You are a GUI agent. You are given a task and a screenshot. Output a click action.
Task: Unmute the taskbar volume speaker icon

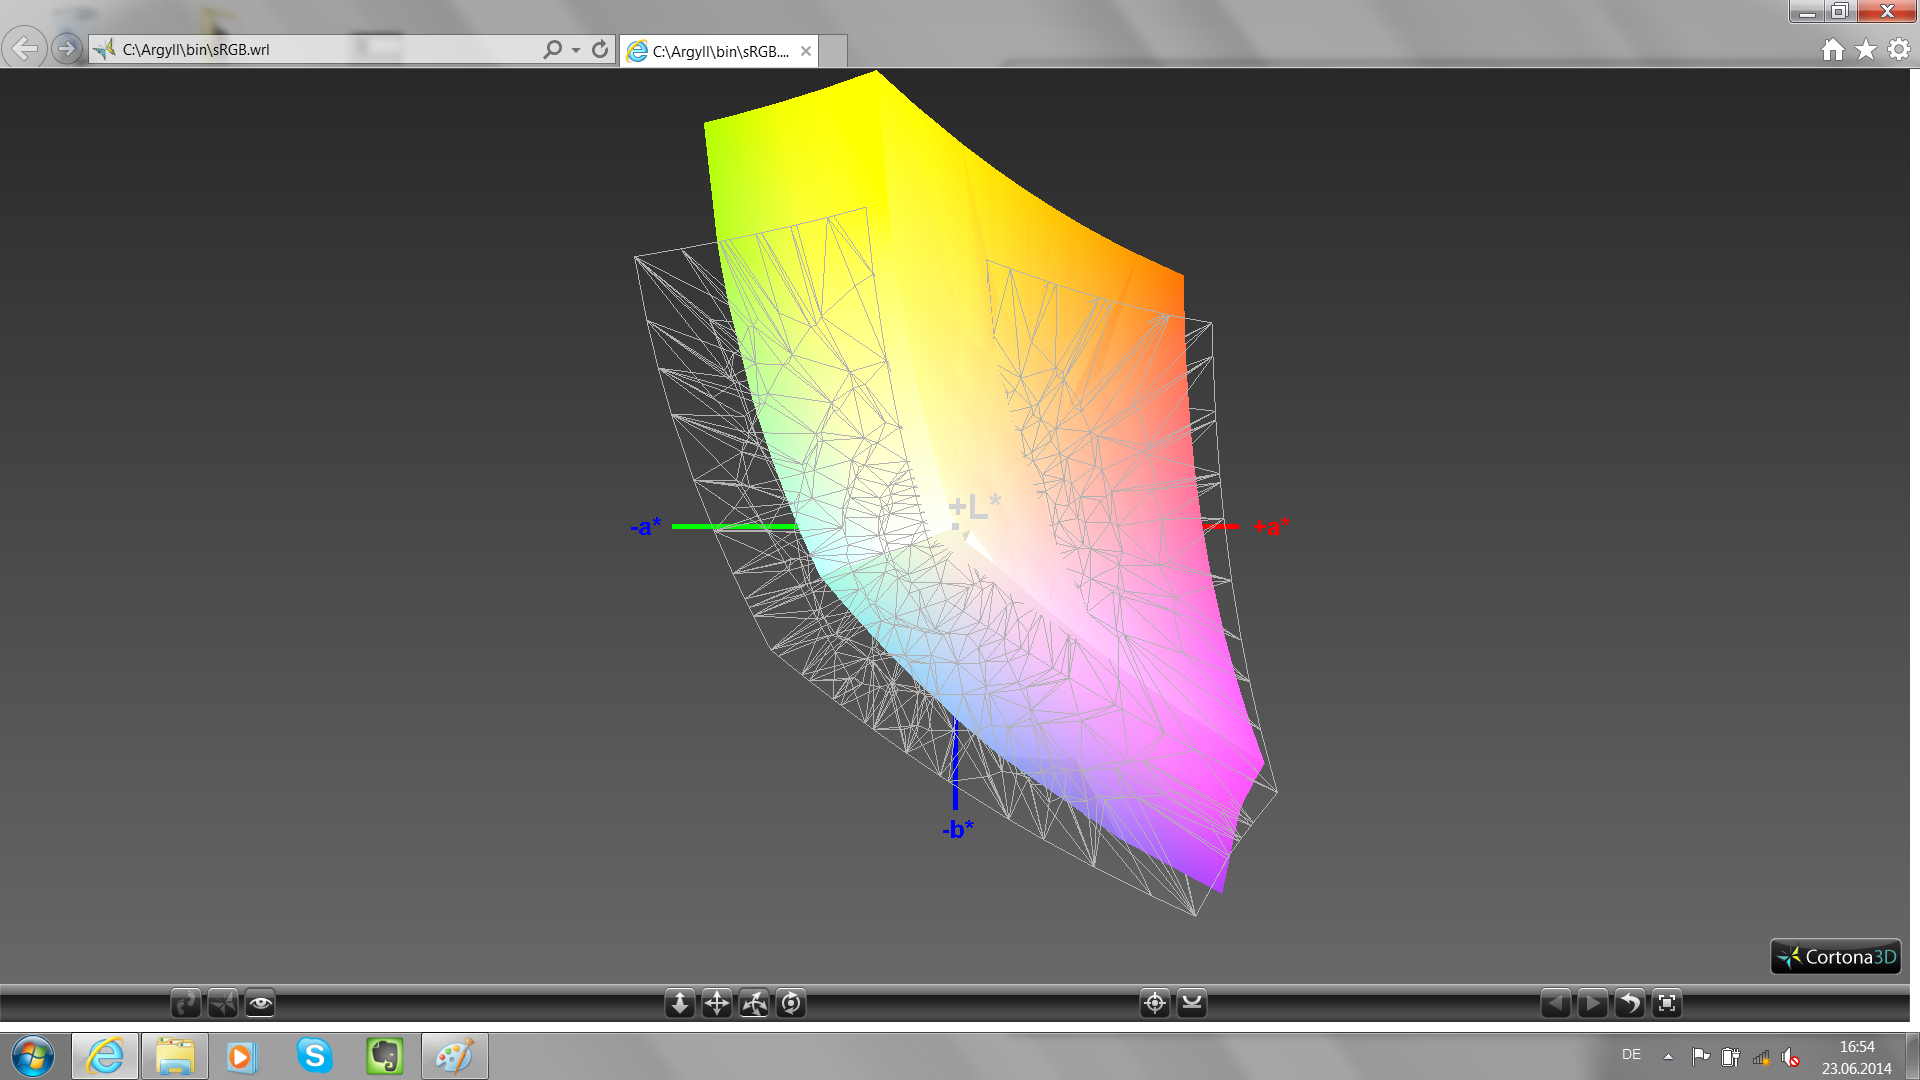point(1791,1057)
